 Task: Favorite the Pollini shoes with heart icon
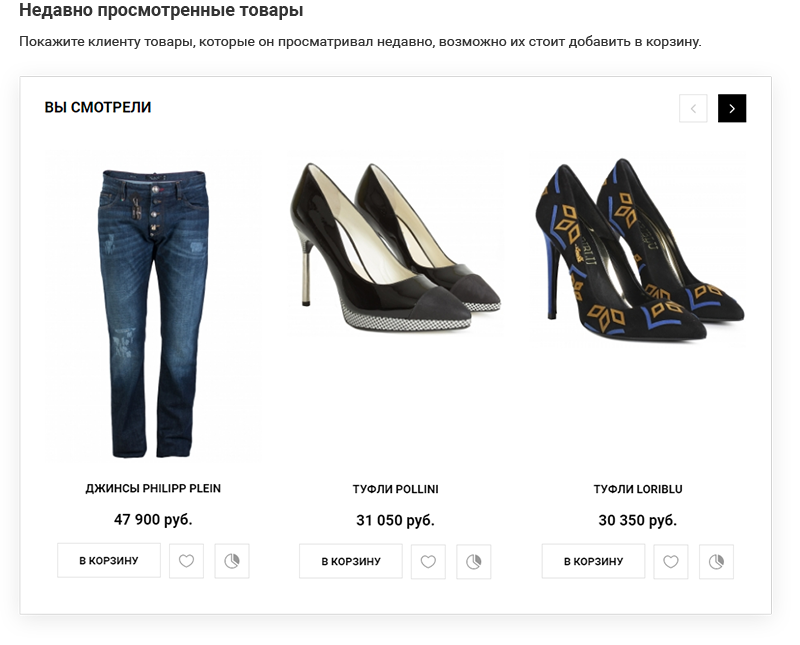[x=428, y=562]
